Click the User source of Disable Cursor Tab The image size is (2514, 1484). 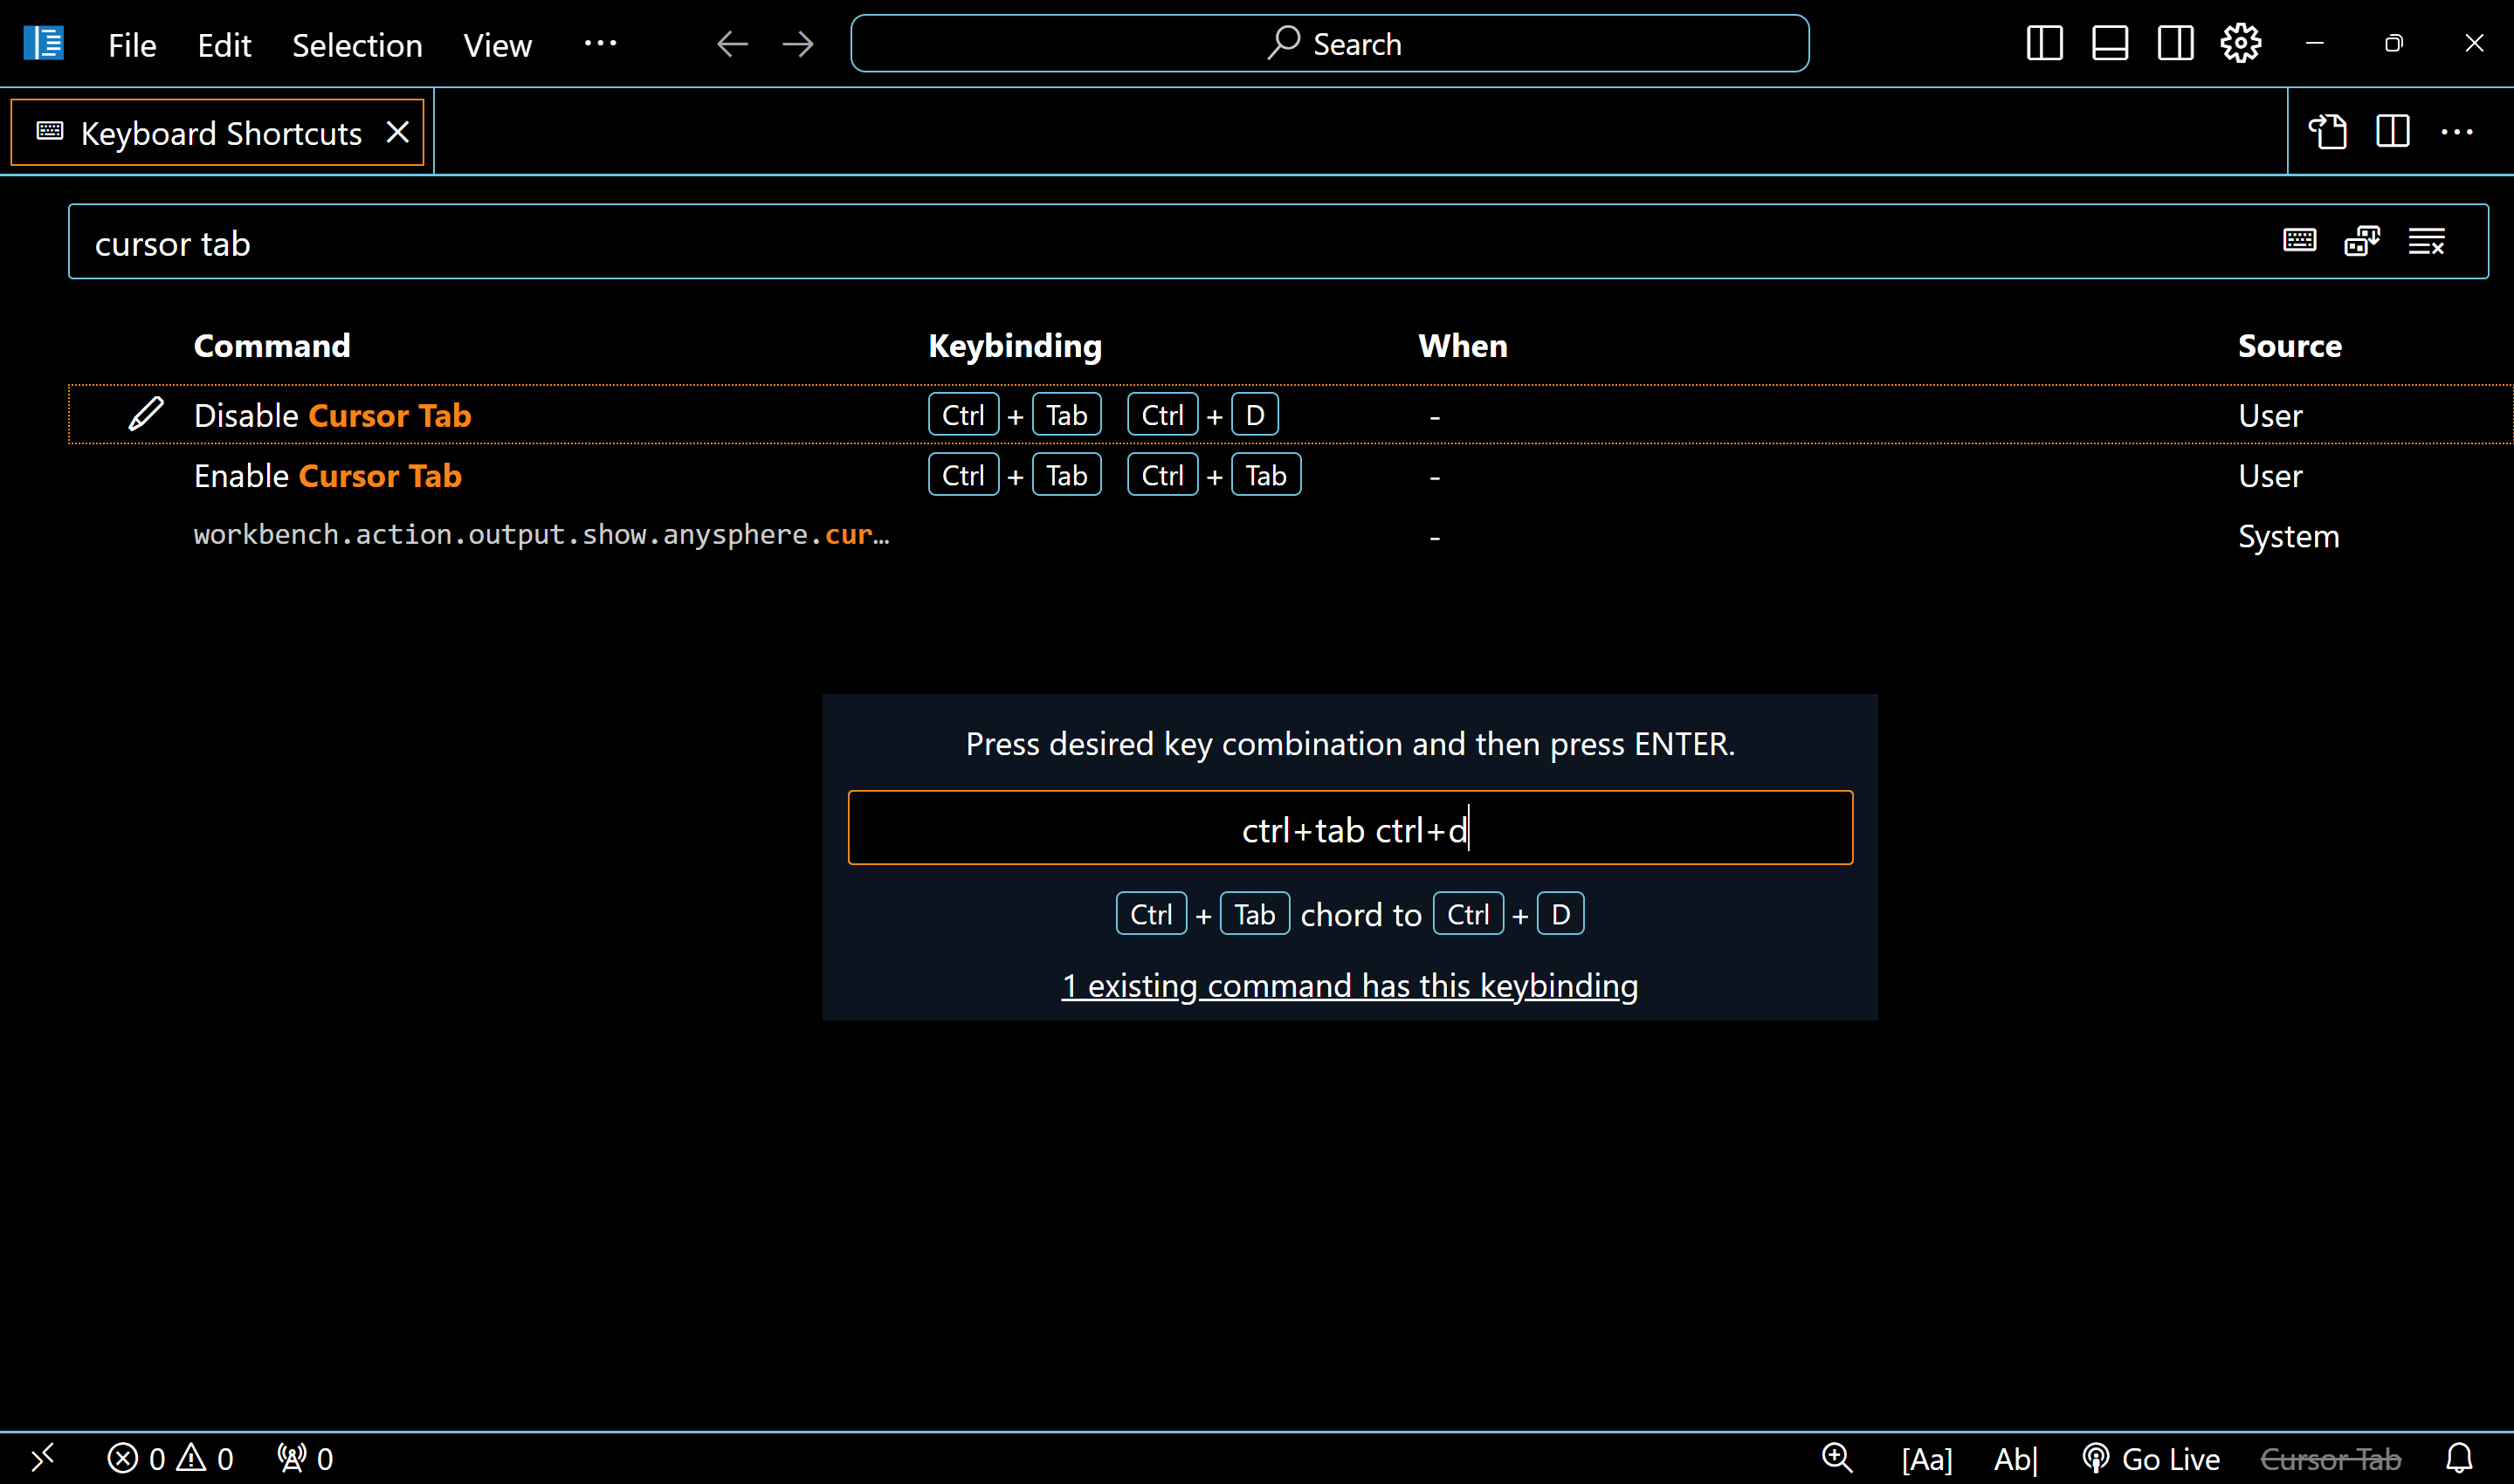2270,416
